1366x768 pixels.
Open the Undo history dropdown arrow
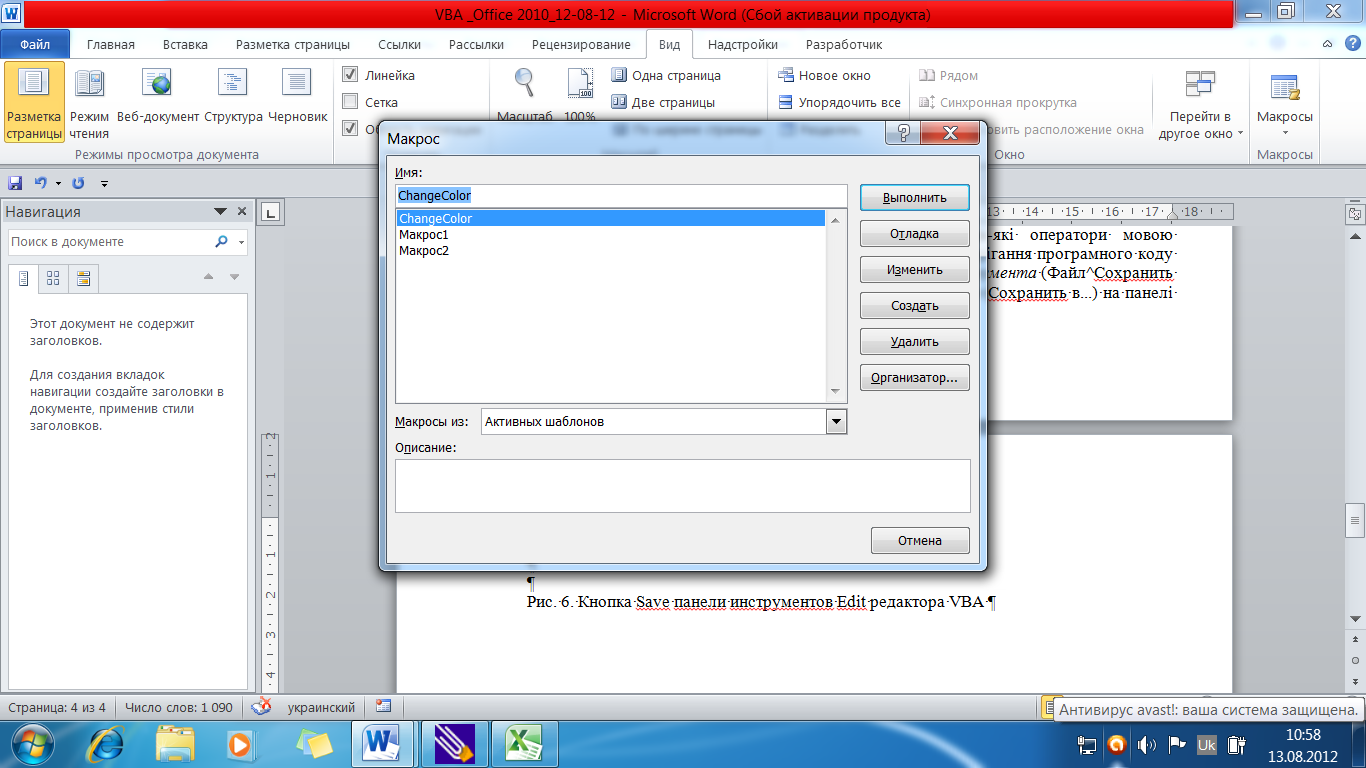pyautogui.click(x=58, y=183)
